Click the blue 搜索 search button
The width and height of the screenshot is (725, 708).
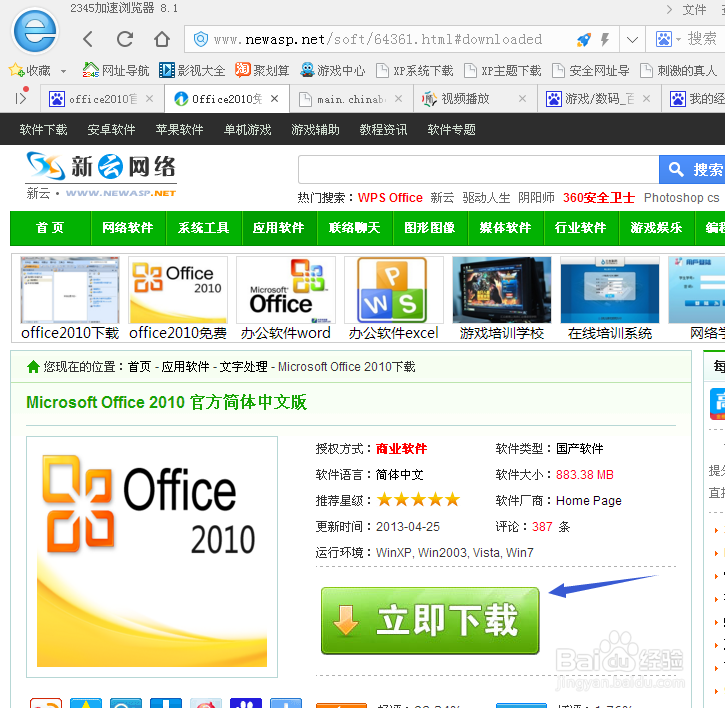(692, 169)
